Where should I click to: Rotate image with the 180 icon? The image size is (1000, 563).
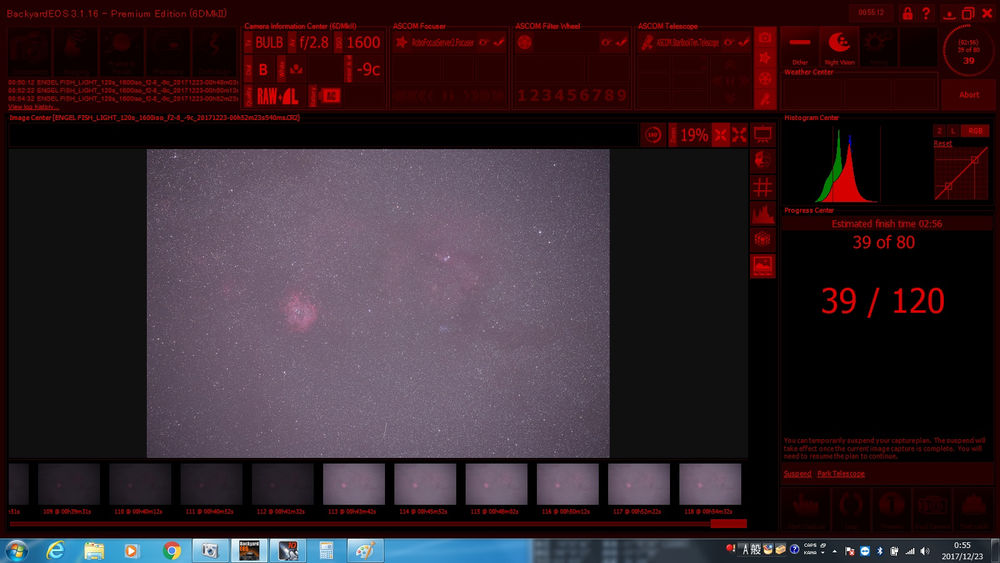coord(652,135)
